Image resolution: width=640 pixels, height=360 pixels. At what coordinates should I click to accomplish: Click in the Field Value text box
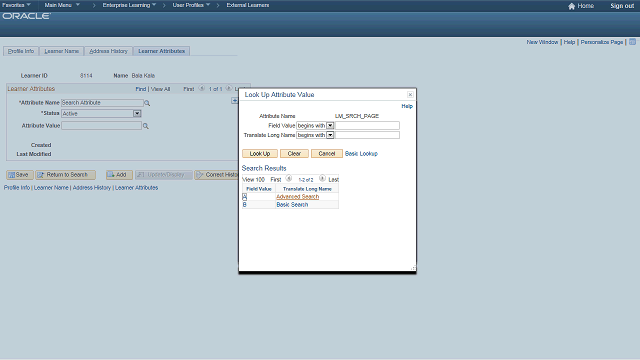click(367, 126)
